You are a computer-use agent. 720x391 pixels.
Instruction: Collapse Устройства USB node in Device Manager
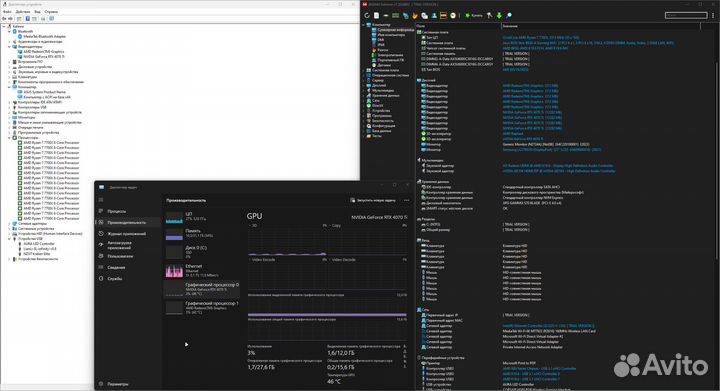coord(9,239)
